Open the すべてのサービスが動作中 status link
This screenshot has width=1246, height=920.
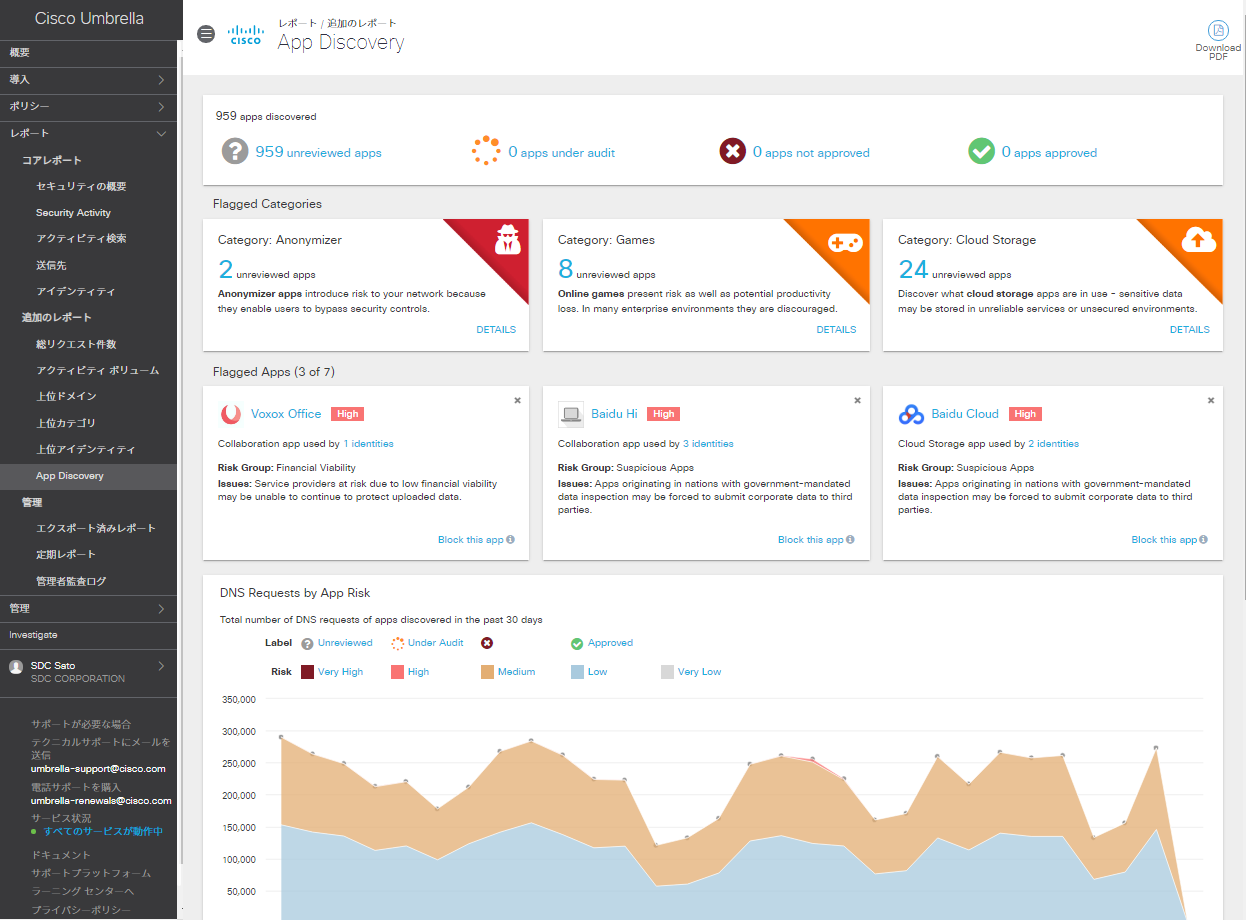[x=103, y=831]
